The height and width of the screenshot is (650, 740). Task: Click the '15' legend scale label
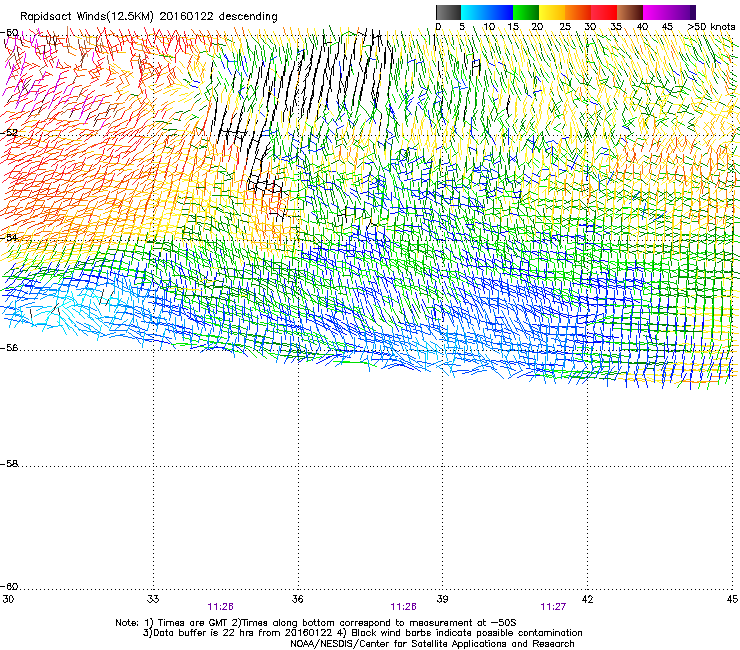513,26
